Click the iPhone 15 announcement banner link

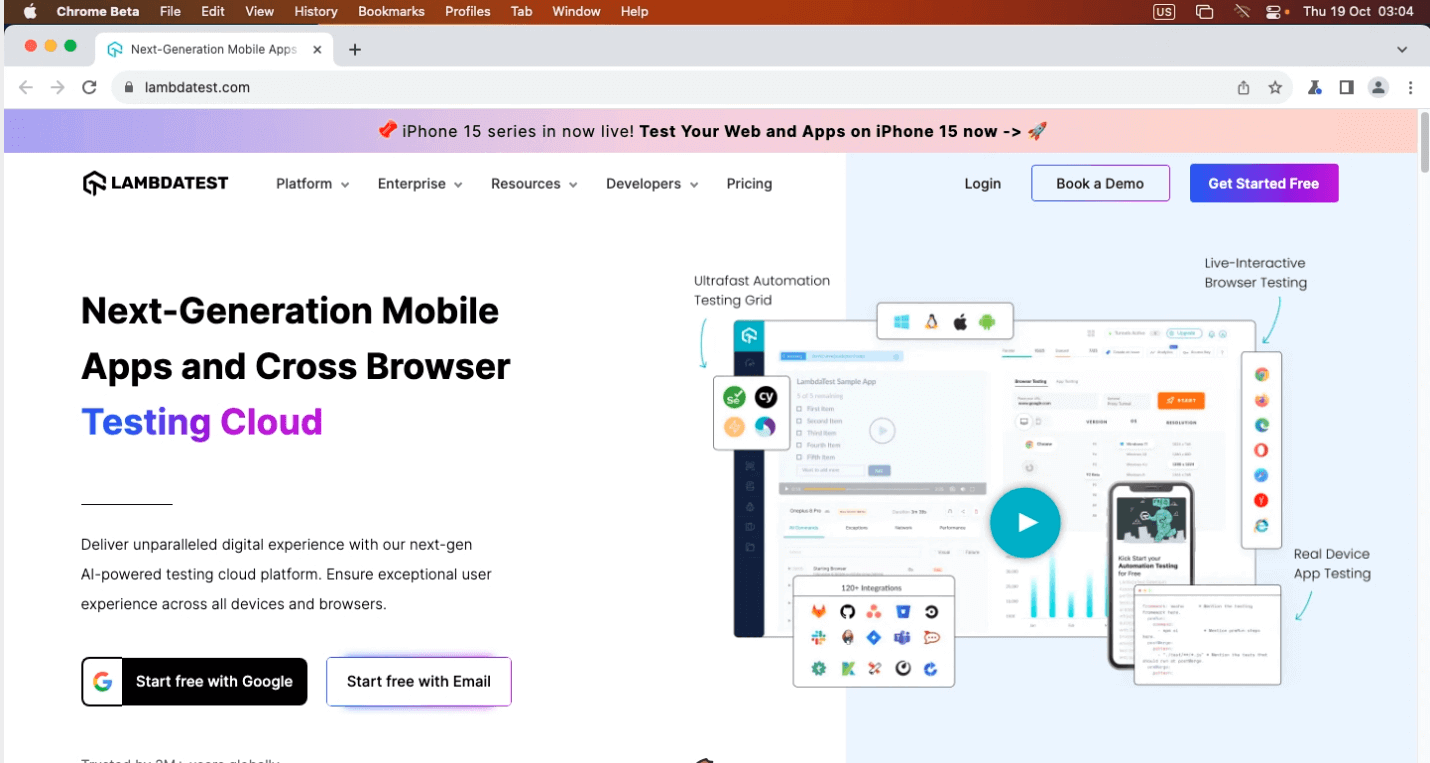coord(714,130)
